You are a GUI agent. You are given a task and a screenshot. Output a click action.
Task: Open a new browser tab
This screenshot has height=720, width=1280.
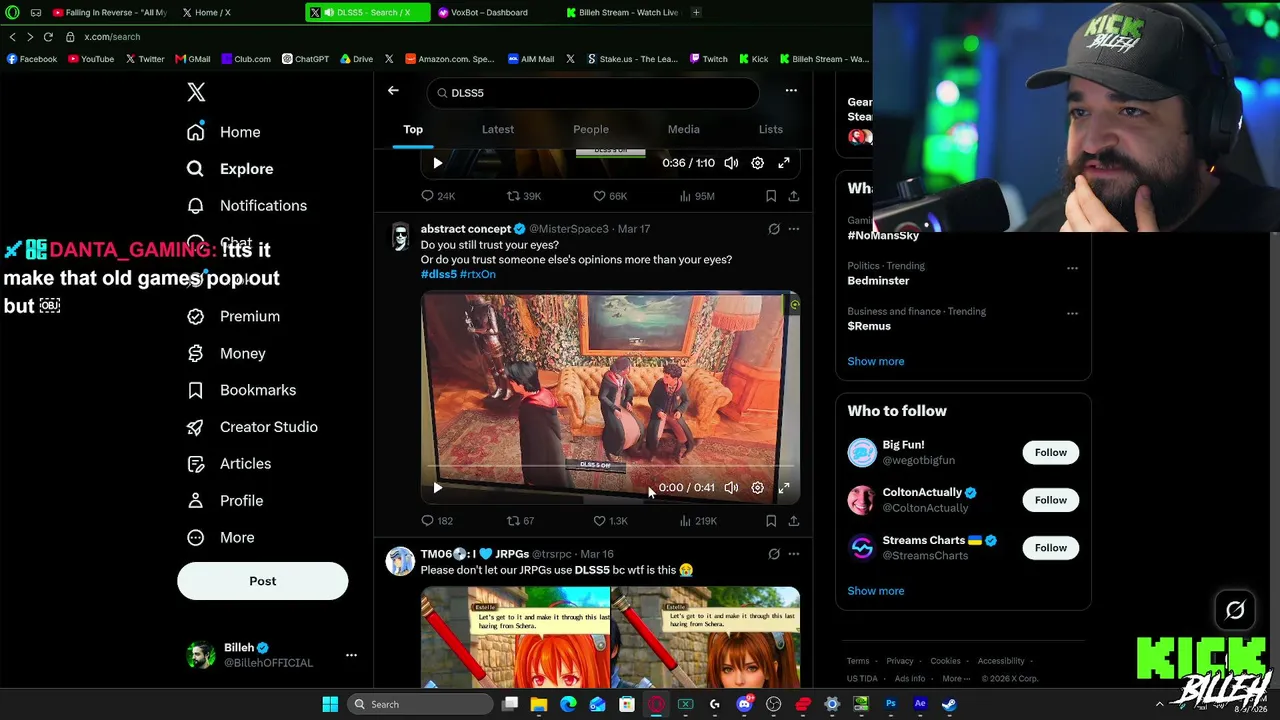click(x=696, y=12)
